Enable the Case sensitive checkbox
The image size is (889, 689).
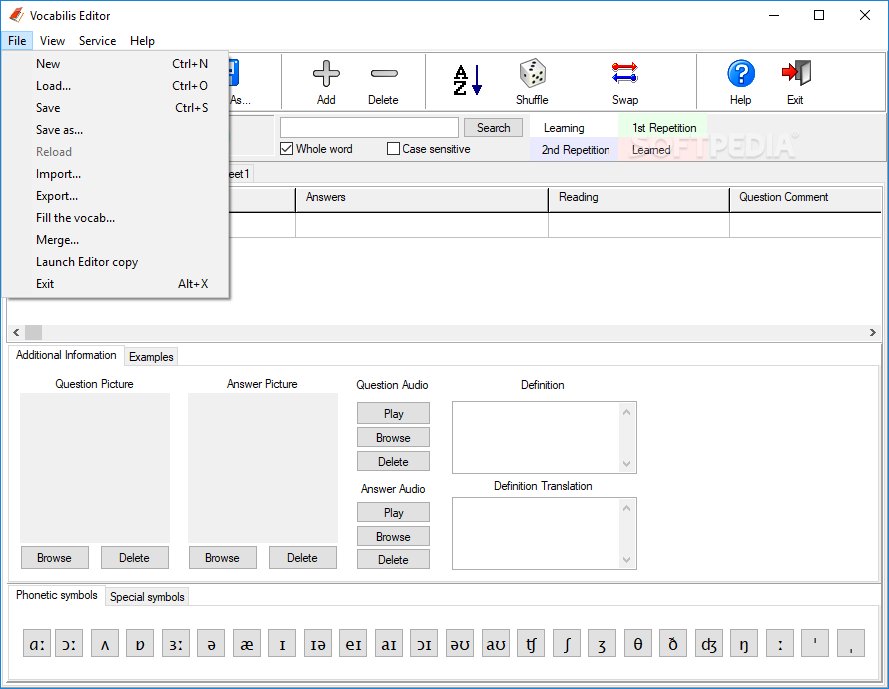pyautogui.click(x=393, y=149)
